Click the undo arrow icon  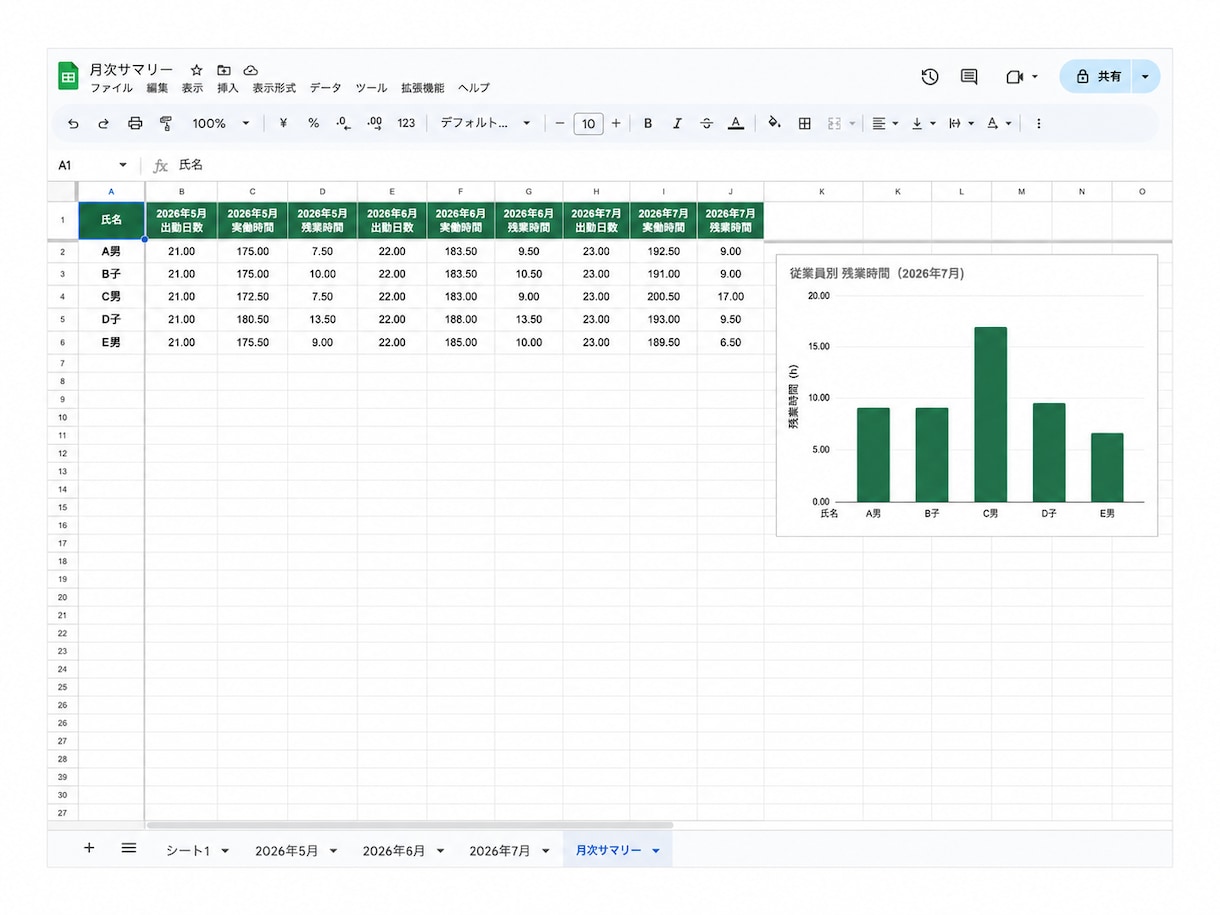pyautogui.click(x=73, y=124)
